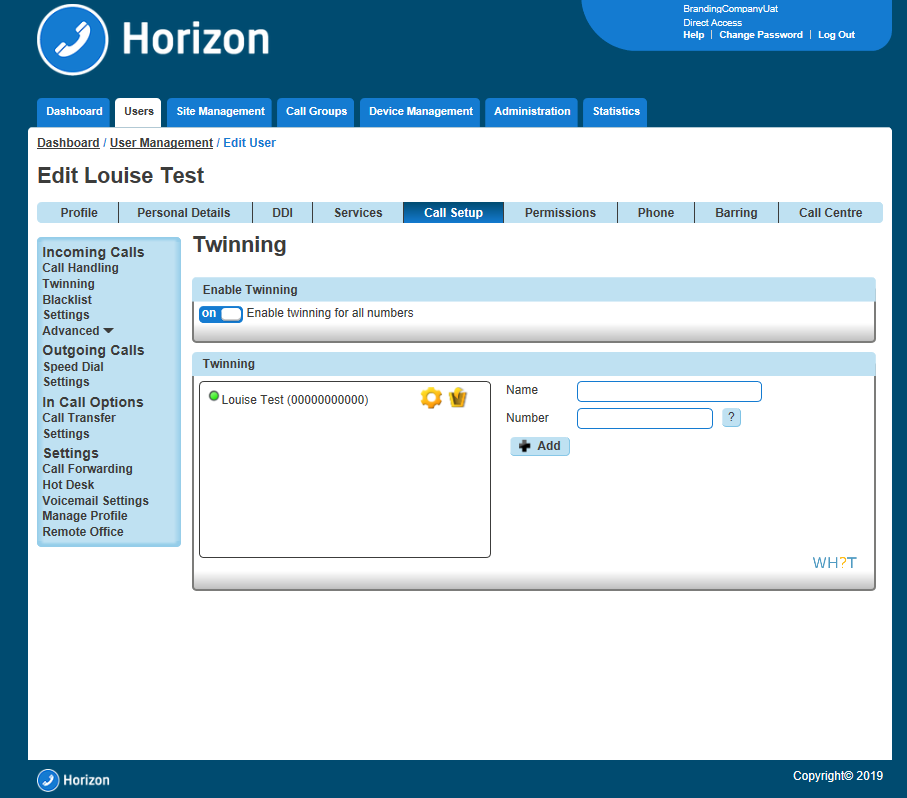Open the Permissions sub-tab

[x=560, y=213]
